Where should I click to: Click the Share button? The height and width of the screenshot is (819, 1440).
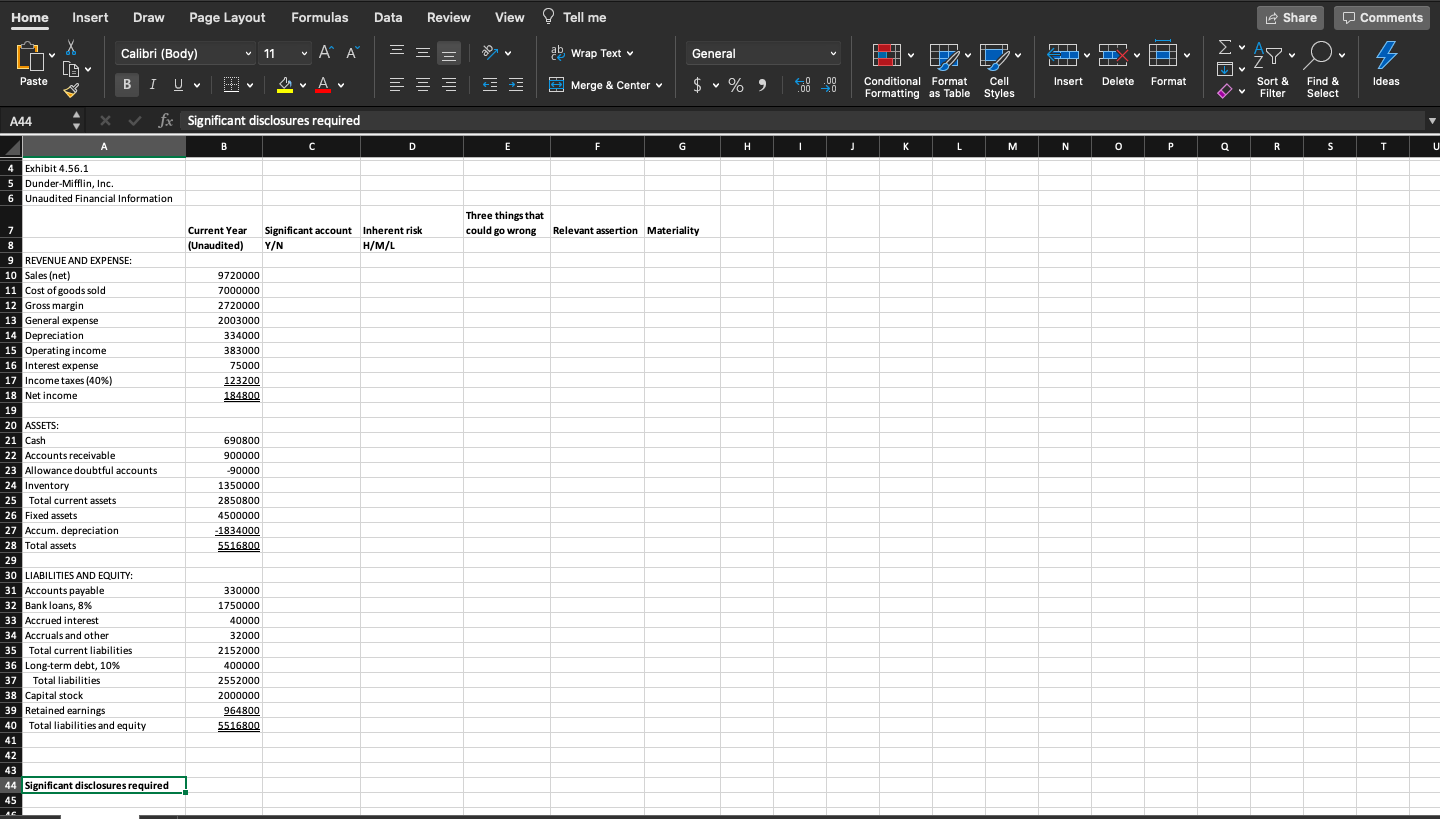tap(1289, 17)
